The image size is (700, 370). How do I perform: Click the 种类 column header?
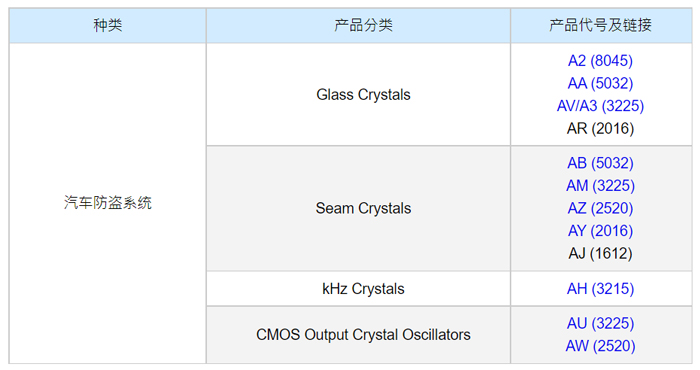[x=108, y=25]
